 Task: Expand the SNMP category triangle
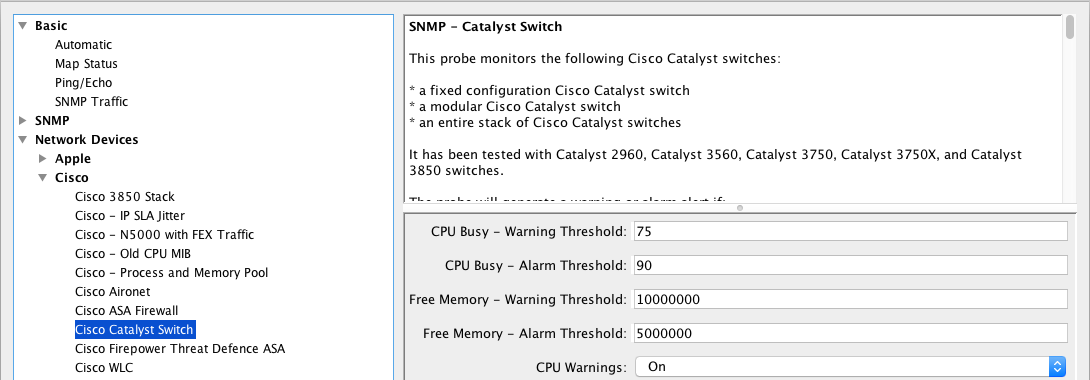(x=22, y=120)
